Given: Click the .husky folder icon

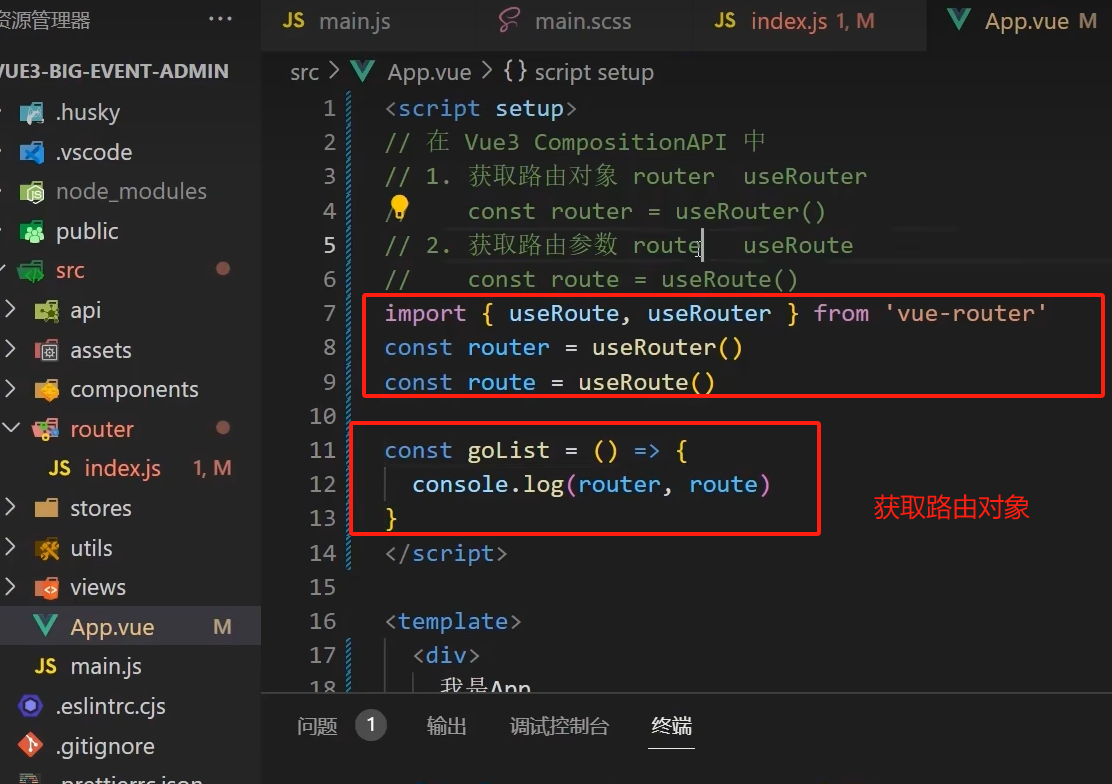Looking at the screenshot, I should pos(32,113).
